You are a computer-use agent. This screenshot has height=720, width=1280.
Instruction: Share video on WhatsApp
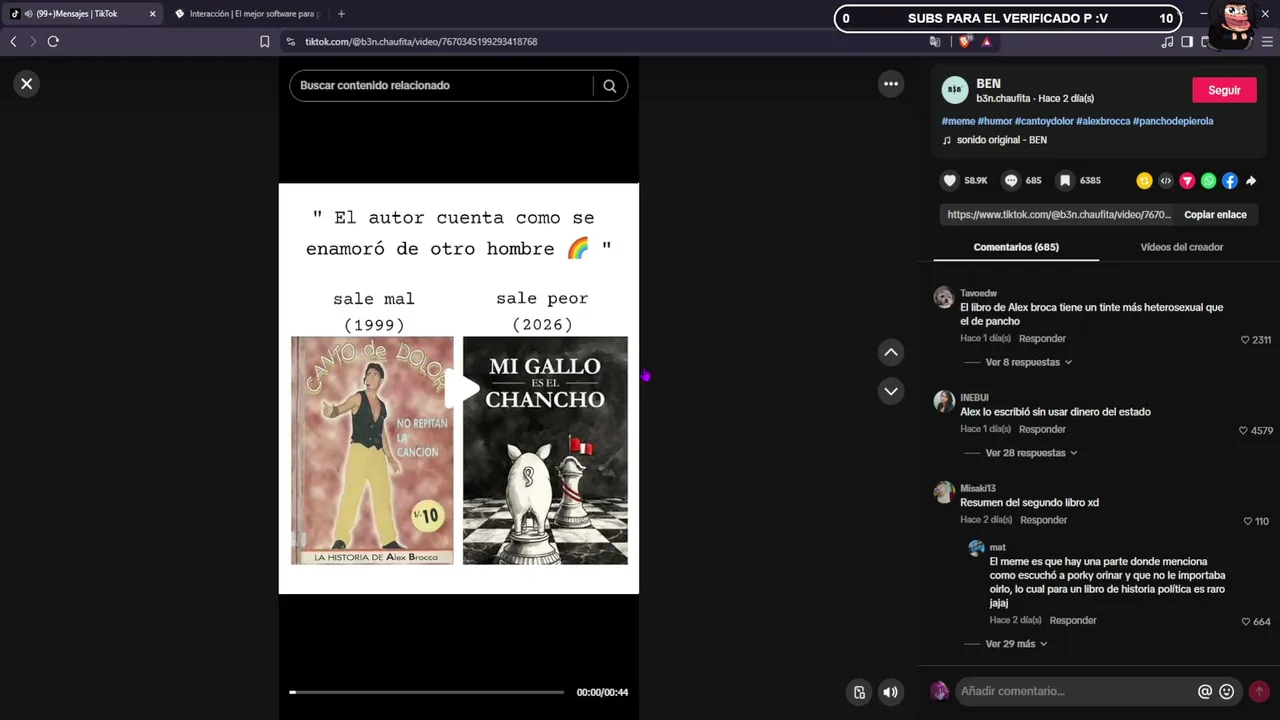1208,181
